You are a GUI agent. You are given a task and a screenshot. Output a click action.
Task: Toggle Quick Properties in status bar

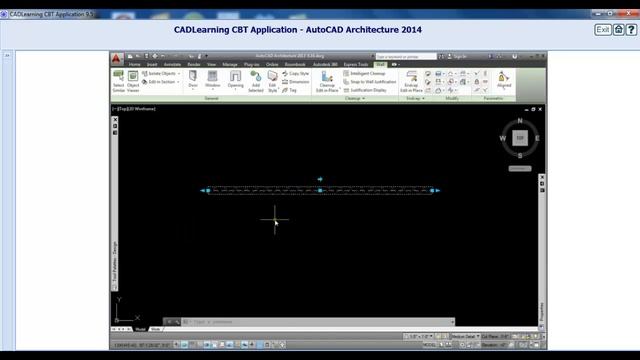[x=267, y=345]
